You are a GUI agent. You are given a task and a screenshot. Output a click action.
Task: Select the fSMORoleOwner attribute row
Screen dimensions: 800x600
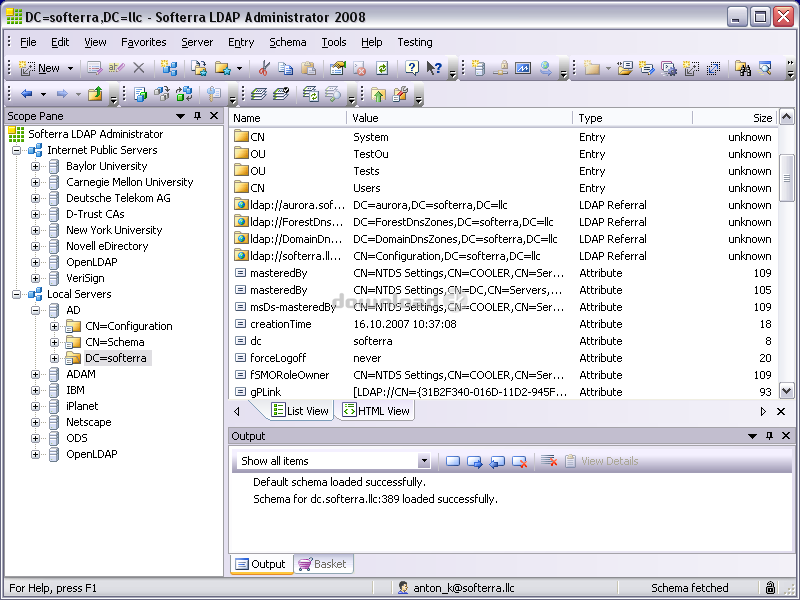point(504,375)
